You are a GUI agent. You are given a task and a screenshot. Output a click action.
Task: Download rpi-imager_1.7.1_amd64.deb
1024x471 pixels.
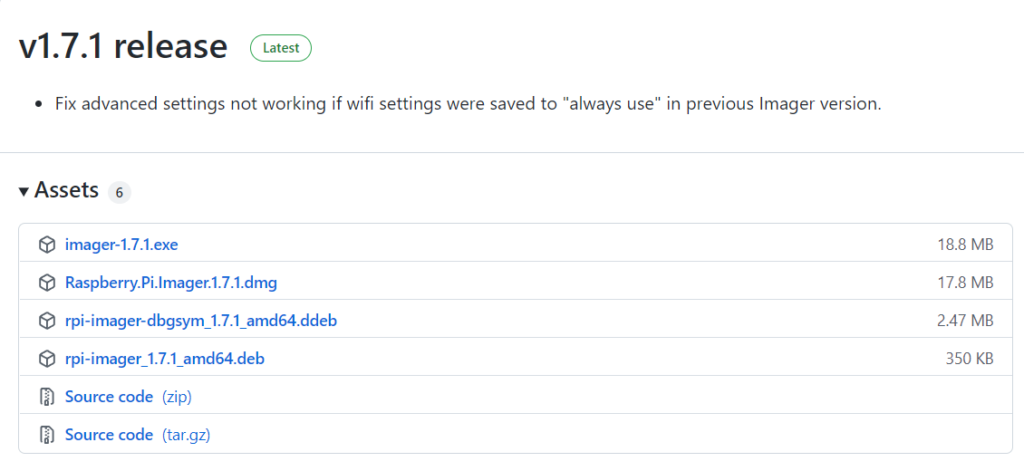point(165,359)
